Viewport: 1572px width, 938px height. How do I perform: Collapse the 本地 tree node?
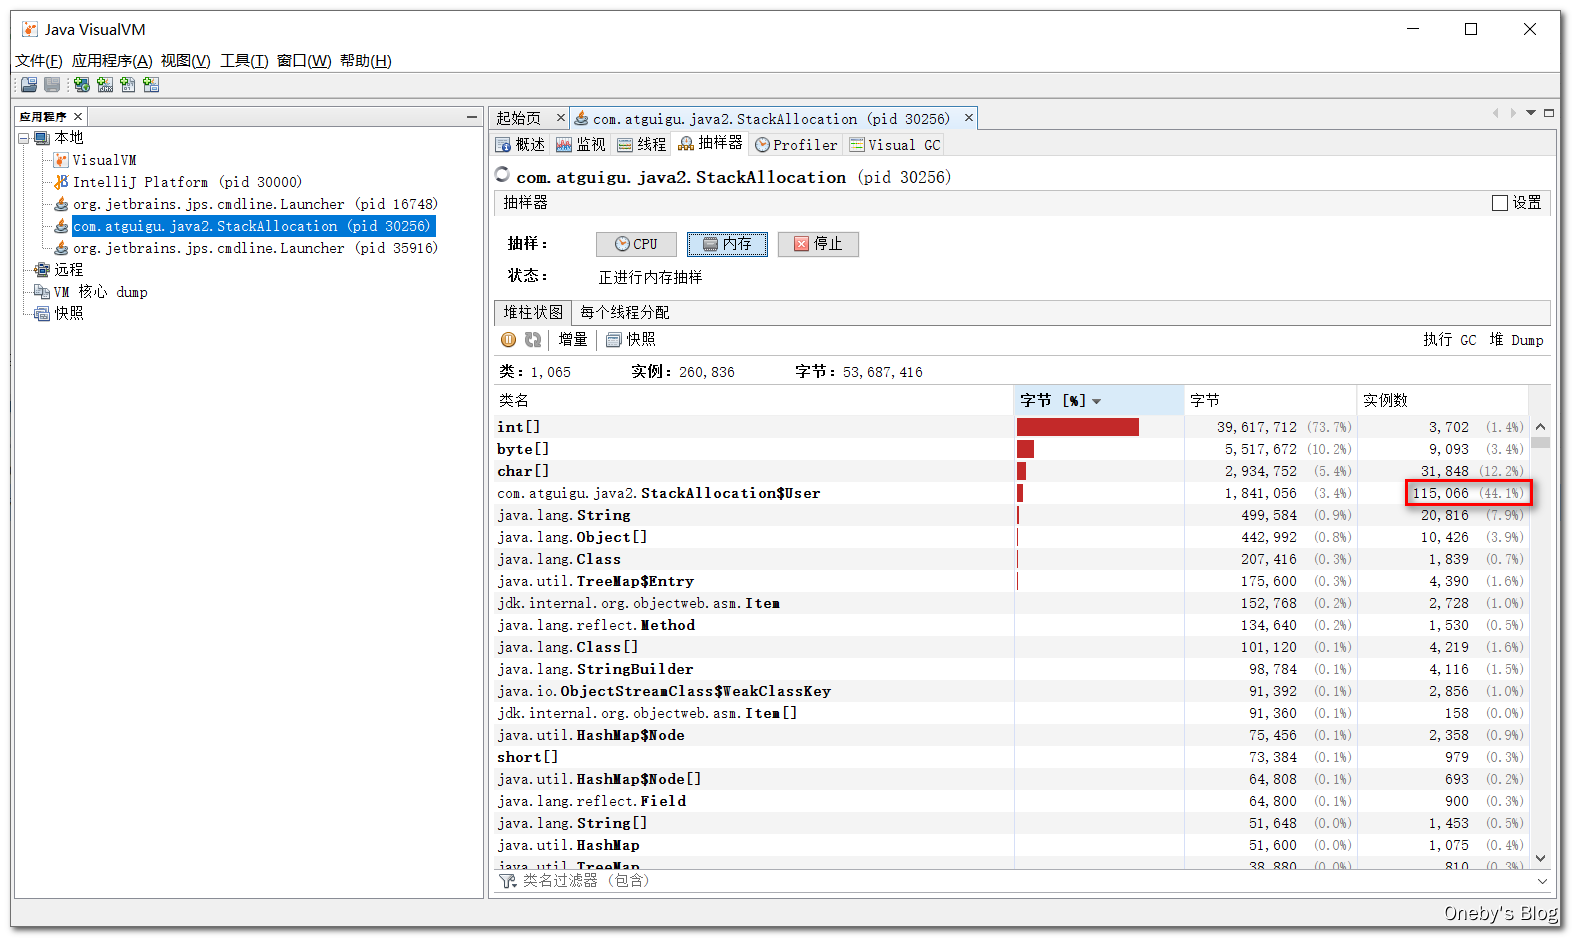pos(24,138)
